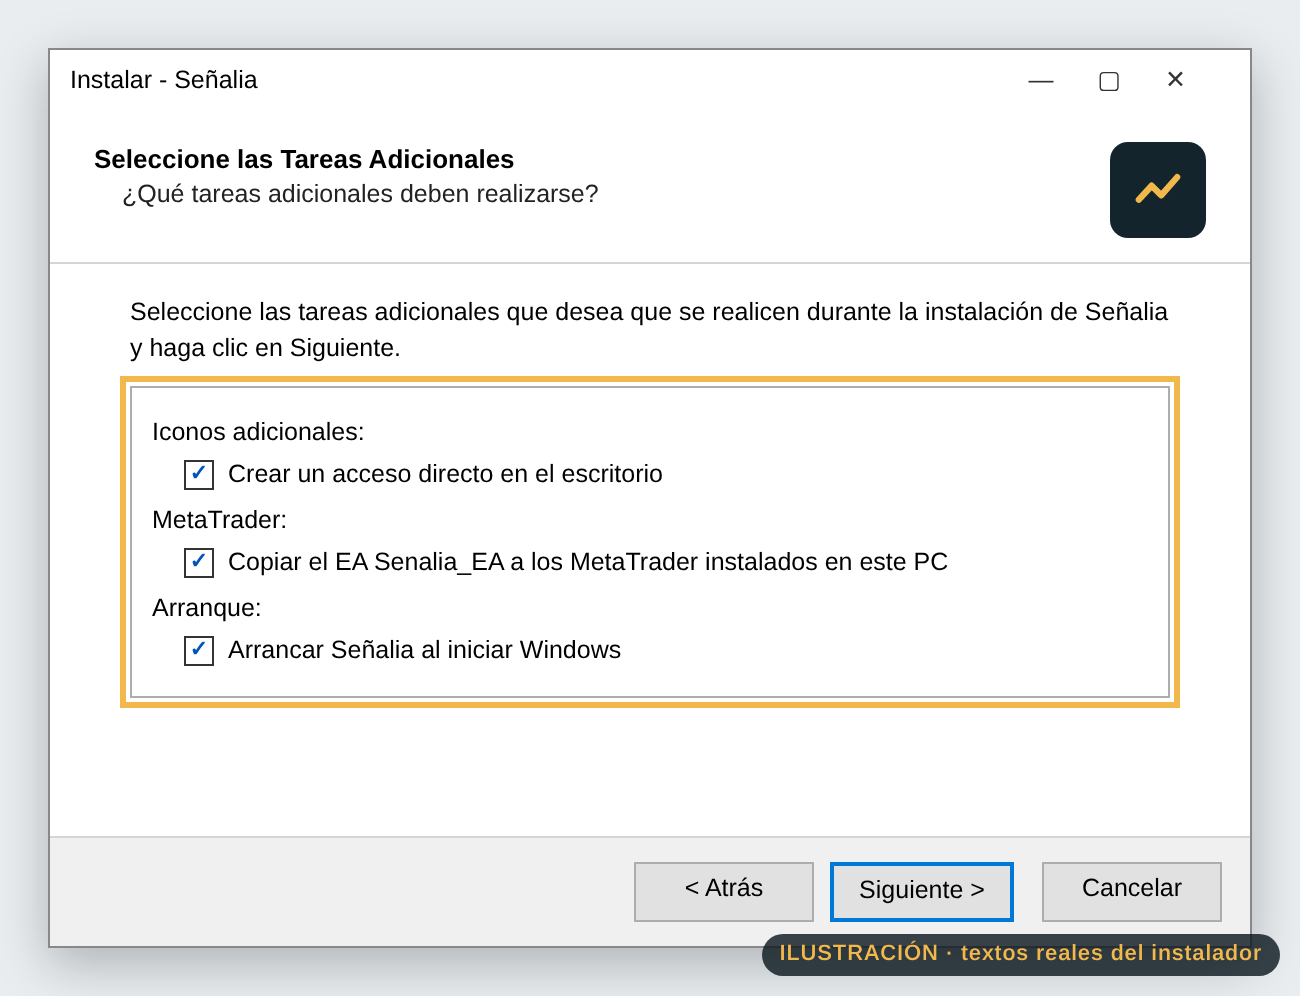Go back with the Atrás button
The height and width of the screenshot is (996, 1300).
click(x=724, y=891)
